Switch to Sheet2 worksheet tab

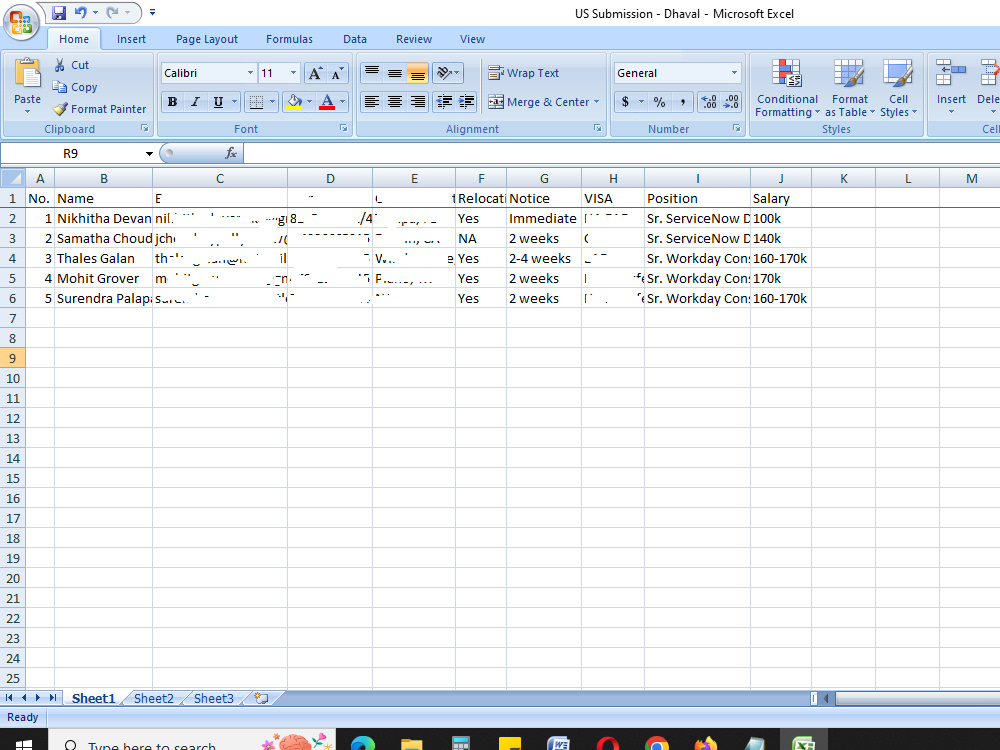154,698
